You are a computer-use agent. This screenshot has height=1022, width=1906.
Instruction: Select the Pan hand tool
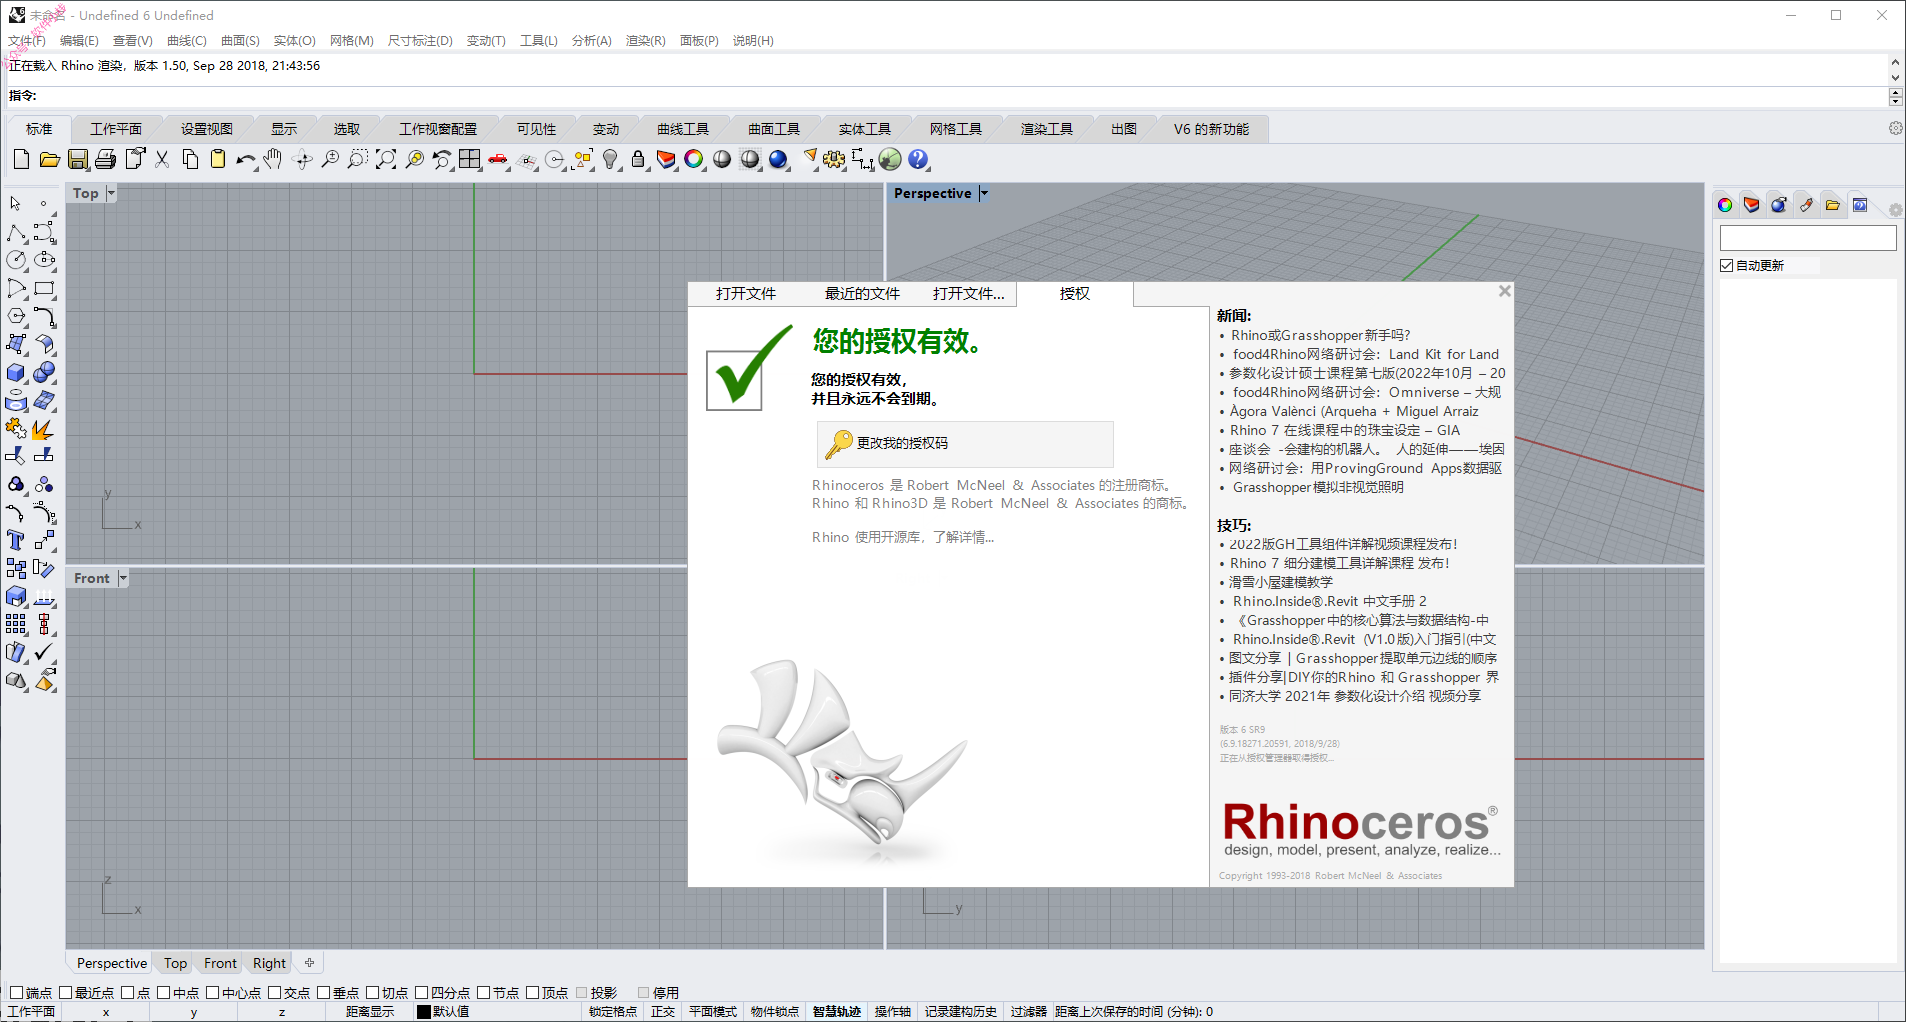274,159
